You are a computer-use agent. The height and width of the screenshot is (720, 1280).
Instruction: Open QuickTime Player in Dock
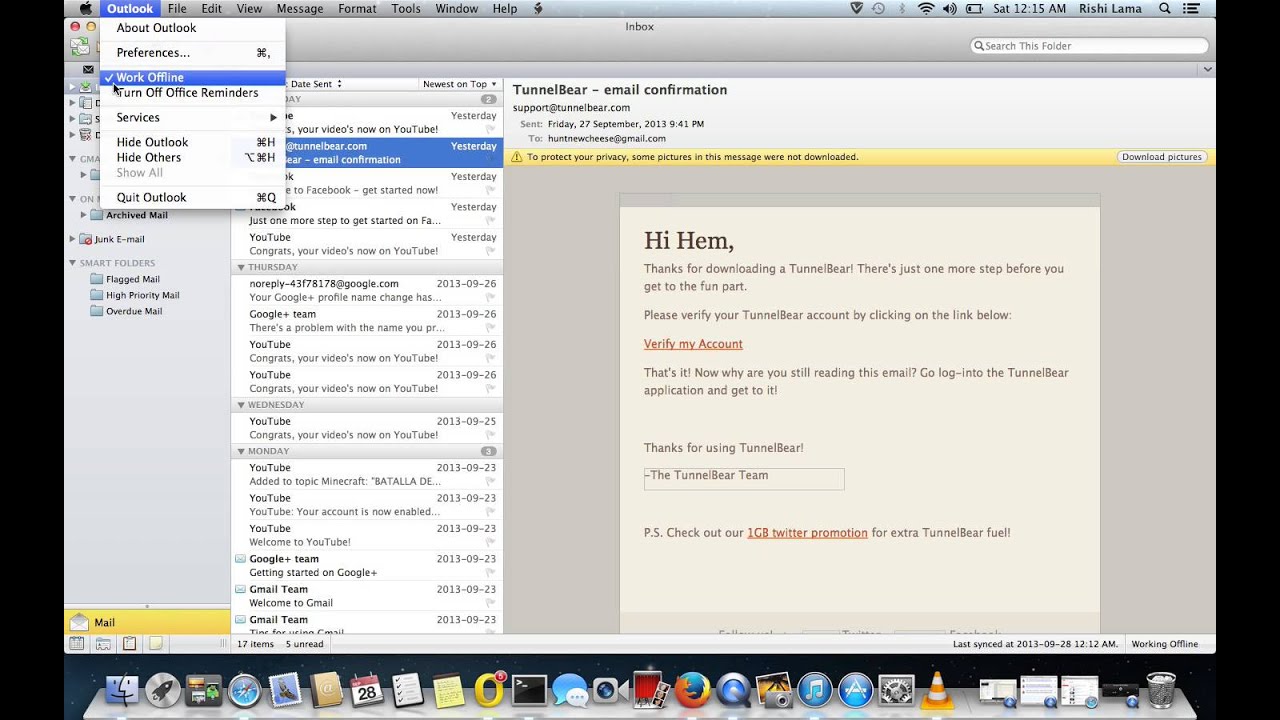coord(733,690)
